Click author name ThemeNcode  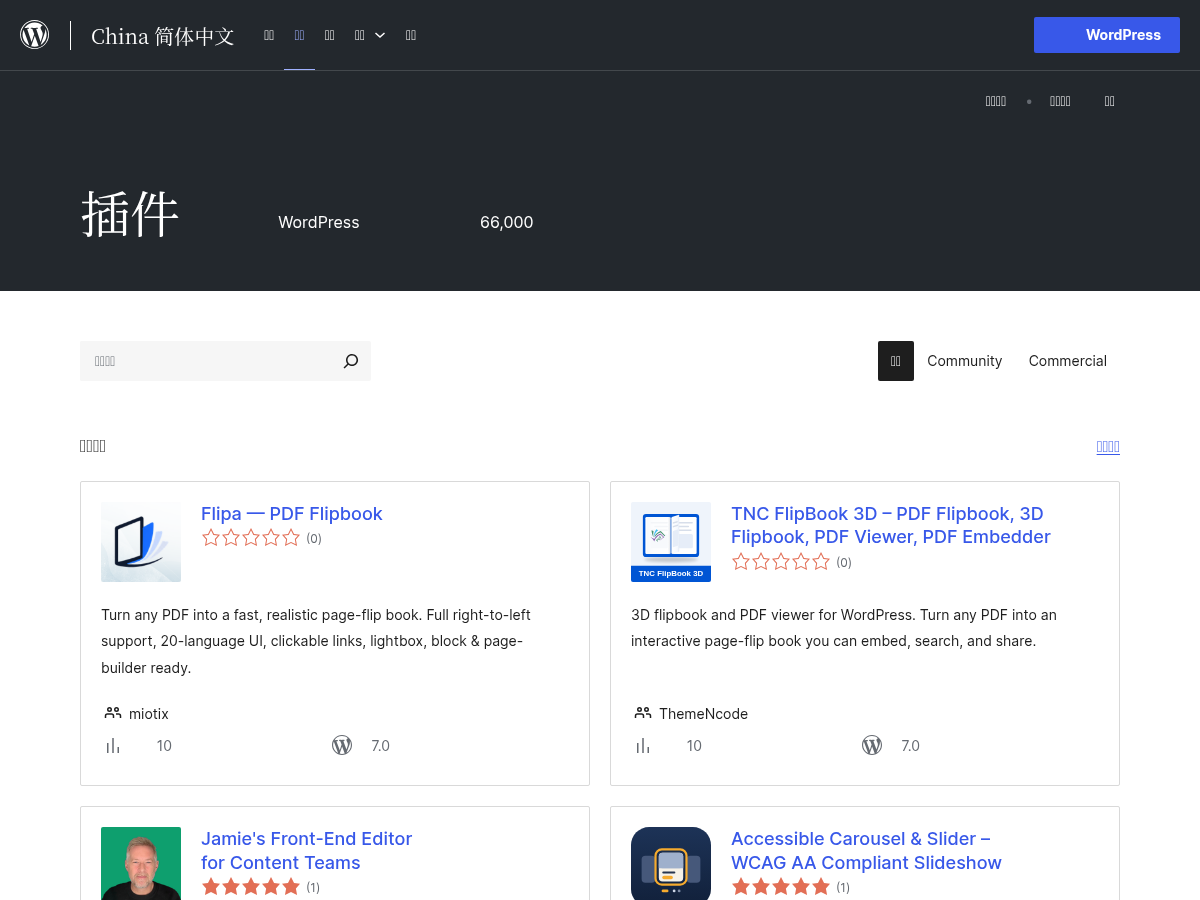(703, 714)
